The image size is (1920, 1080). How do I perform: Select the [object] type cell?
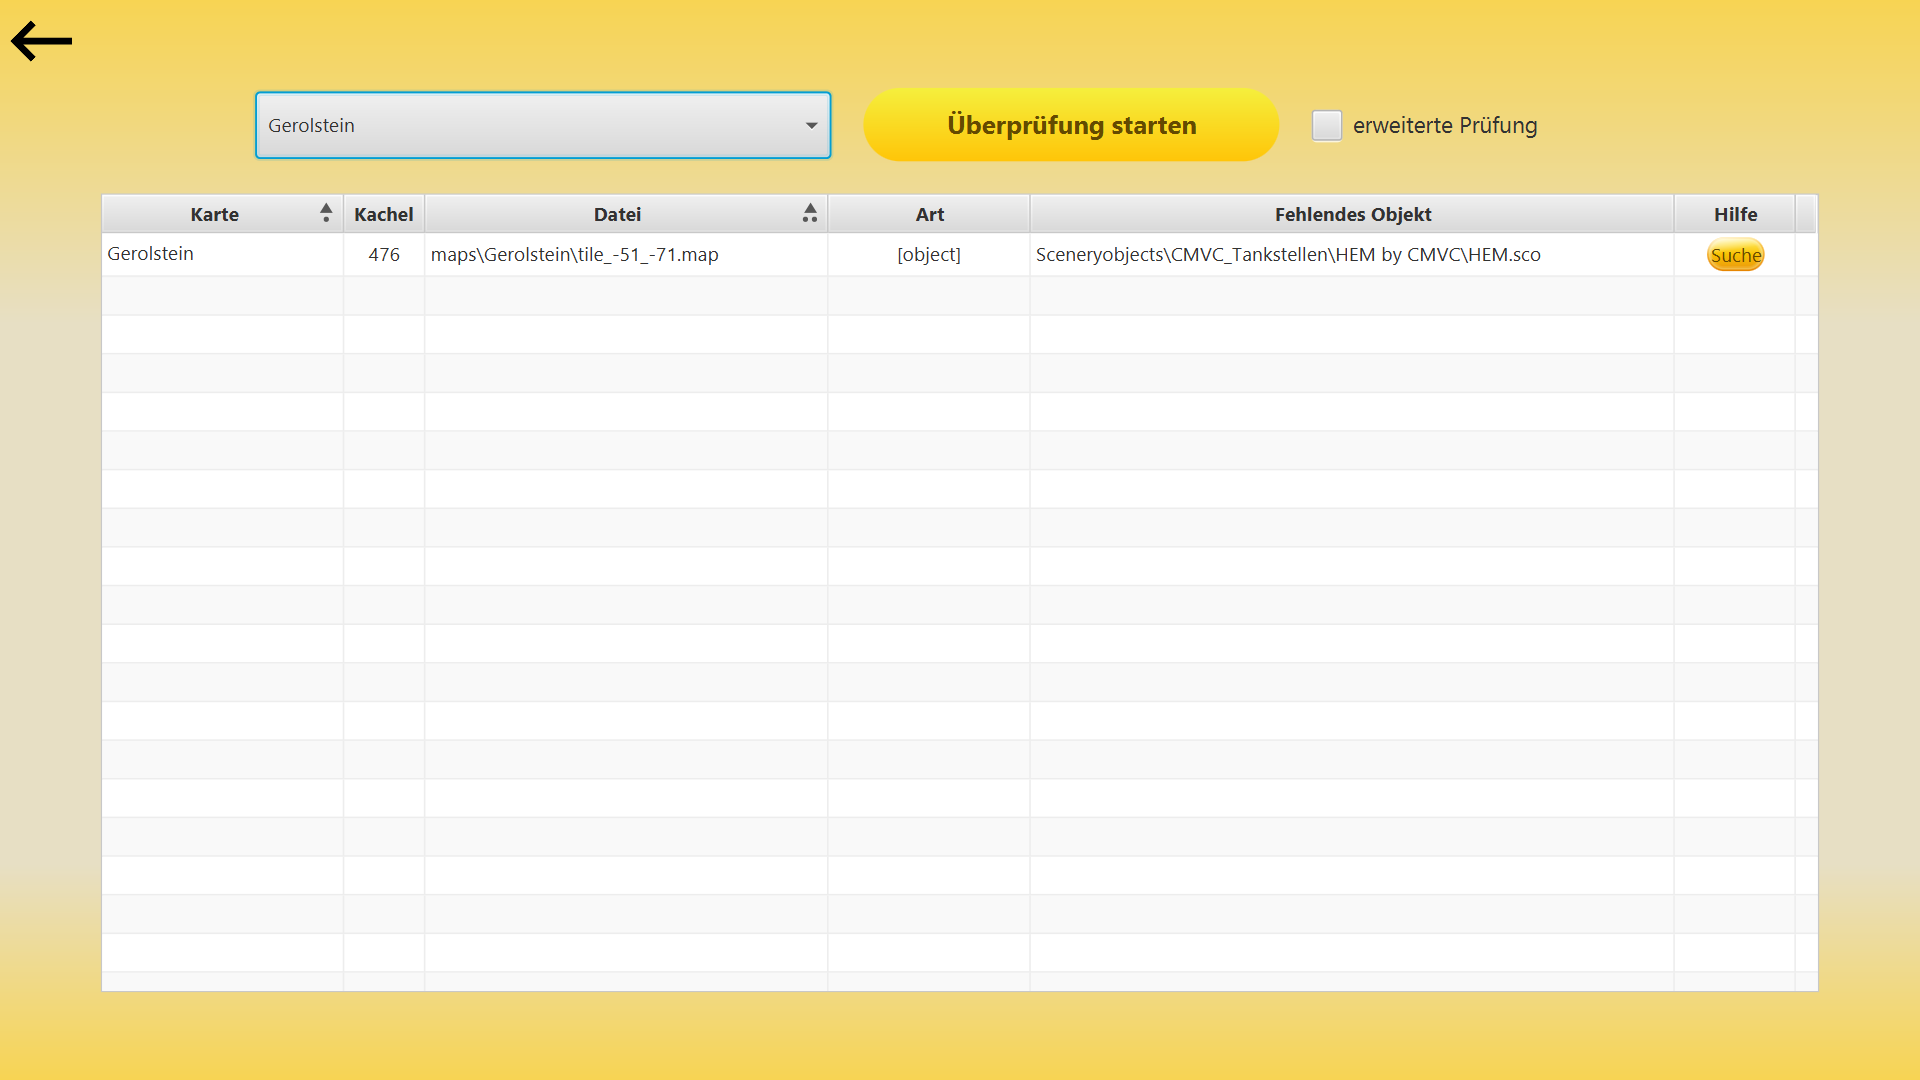coord(929,254)
